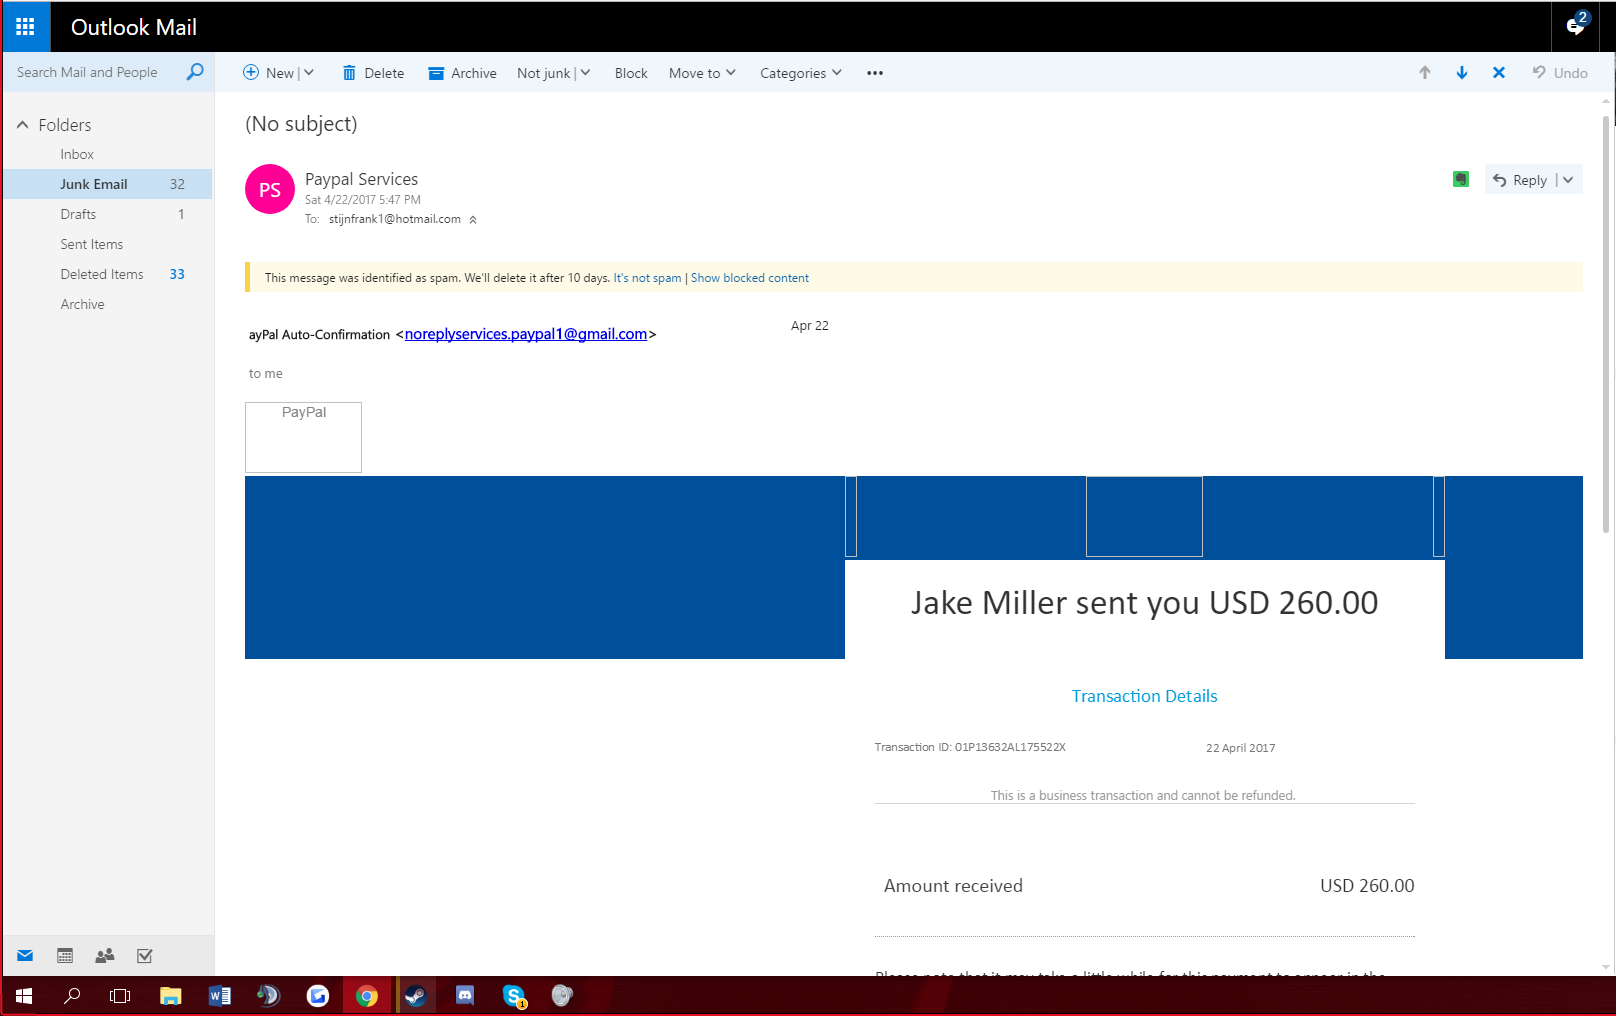Switch to Tasks module icon

145,956
